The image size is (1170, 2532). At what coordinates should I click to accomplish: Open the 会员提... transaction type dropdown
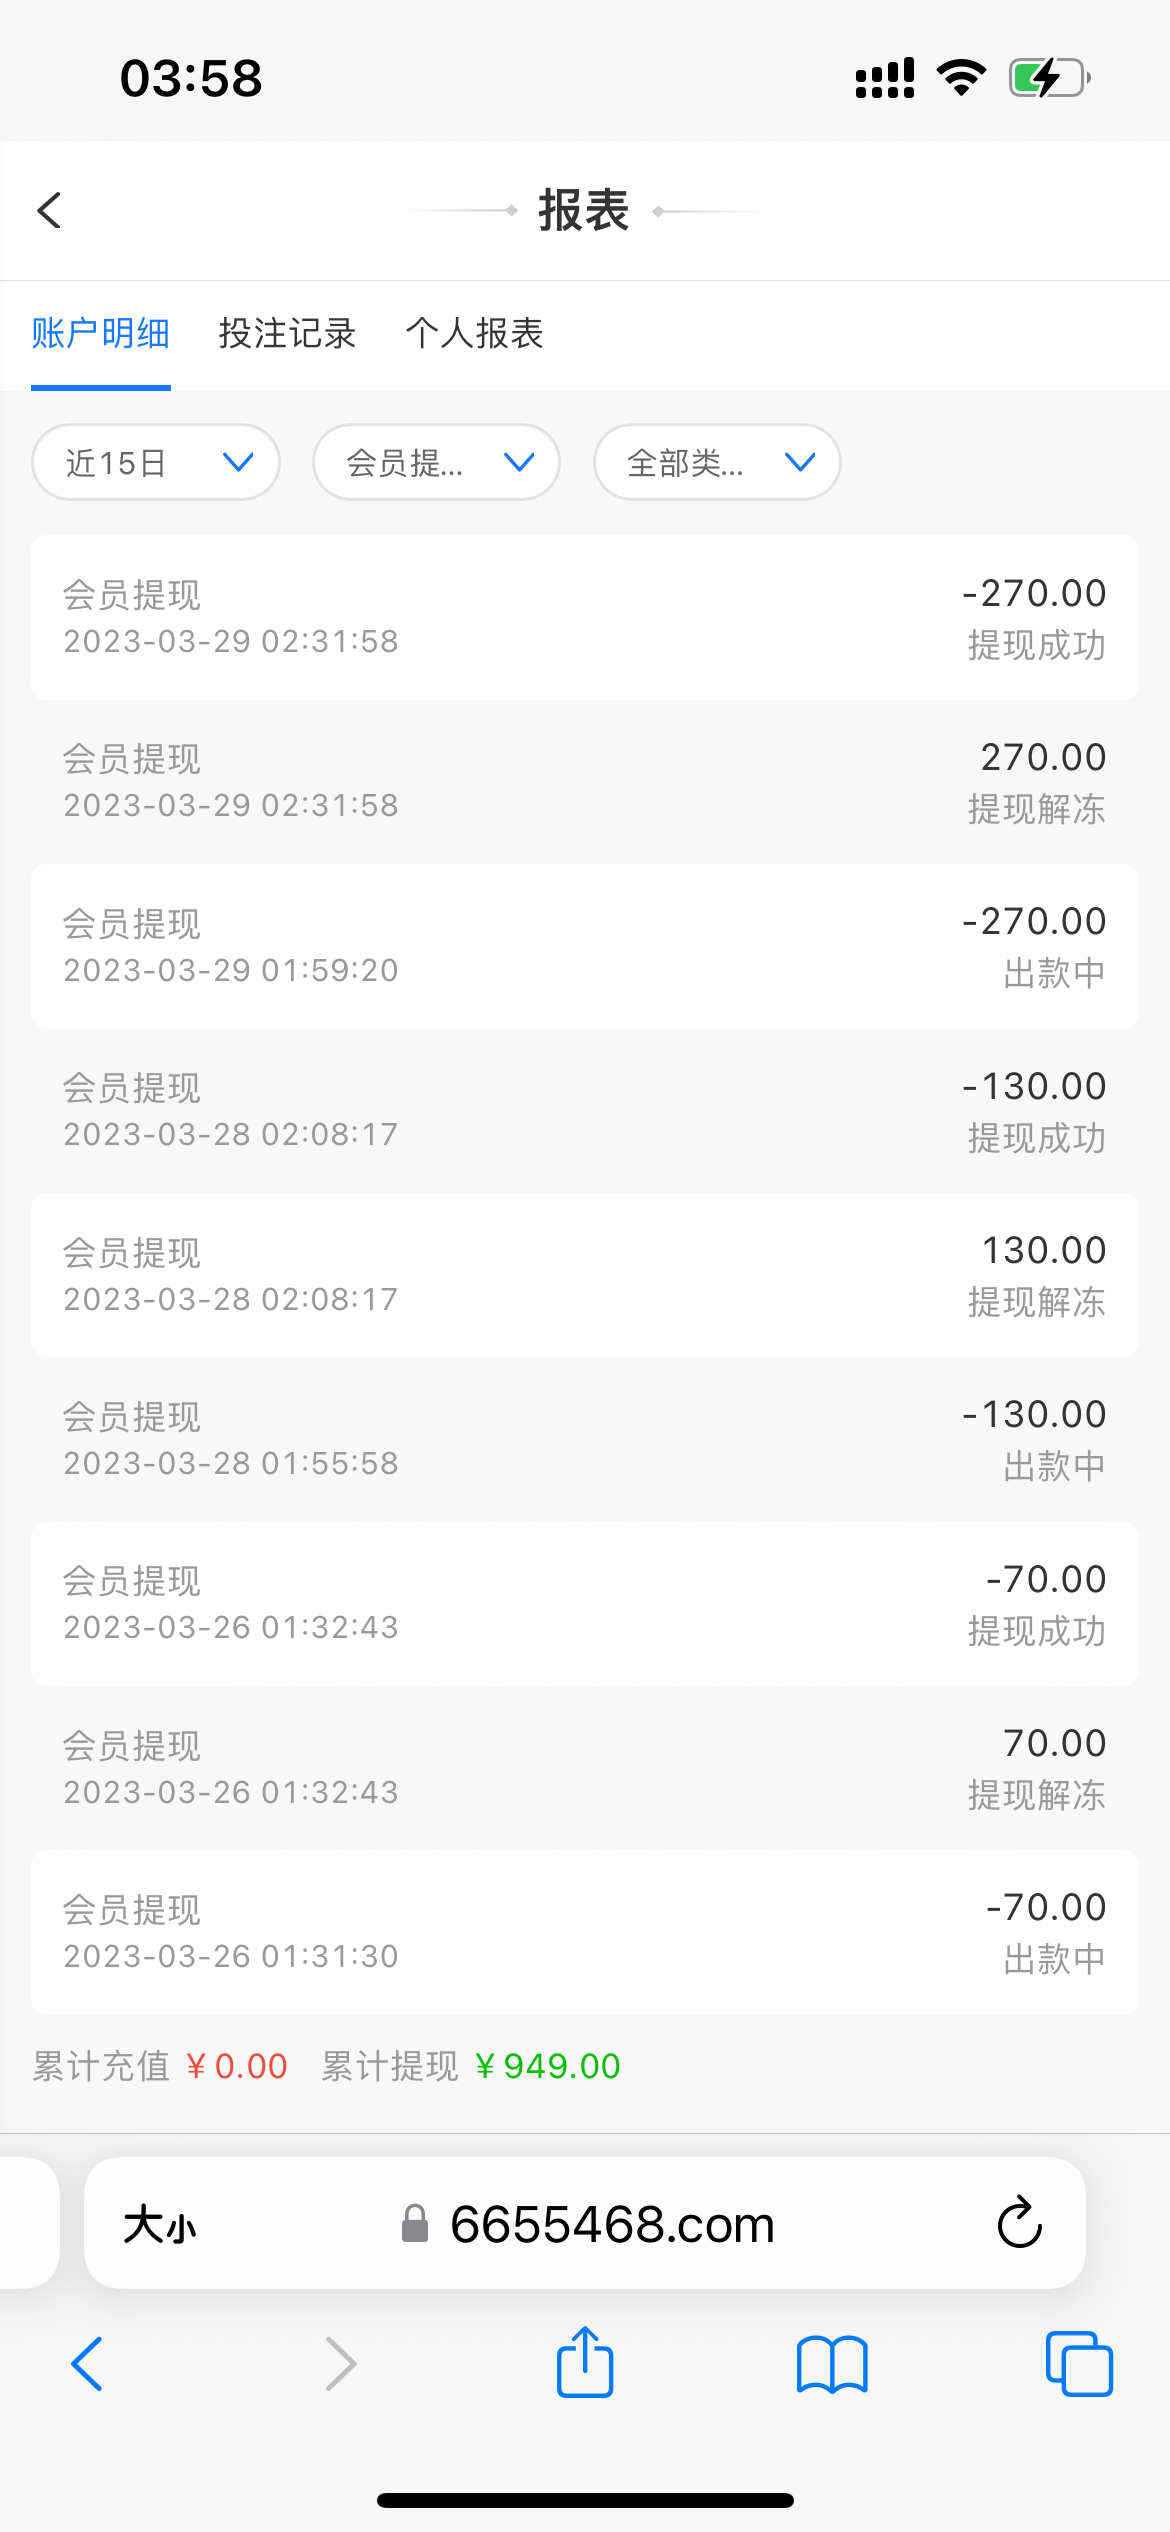(436, 462)
